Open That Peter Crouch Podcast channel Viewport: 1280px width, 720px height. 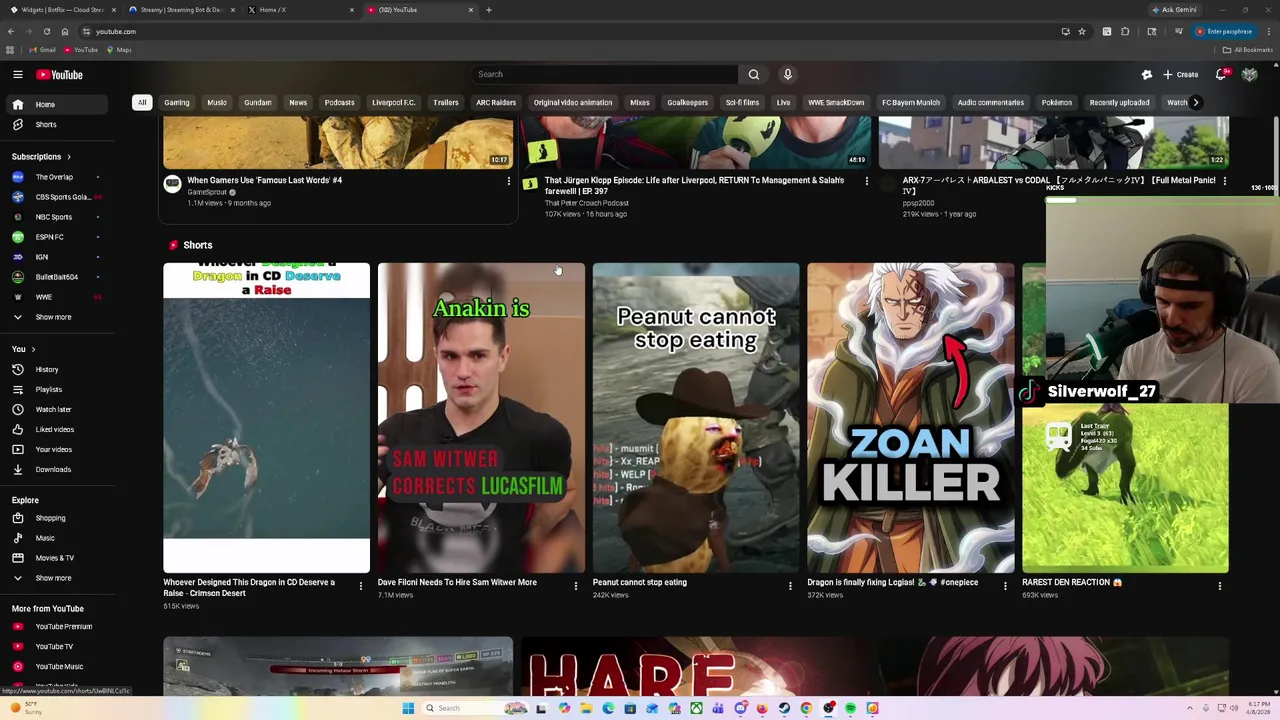[x=586, y=203]
